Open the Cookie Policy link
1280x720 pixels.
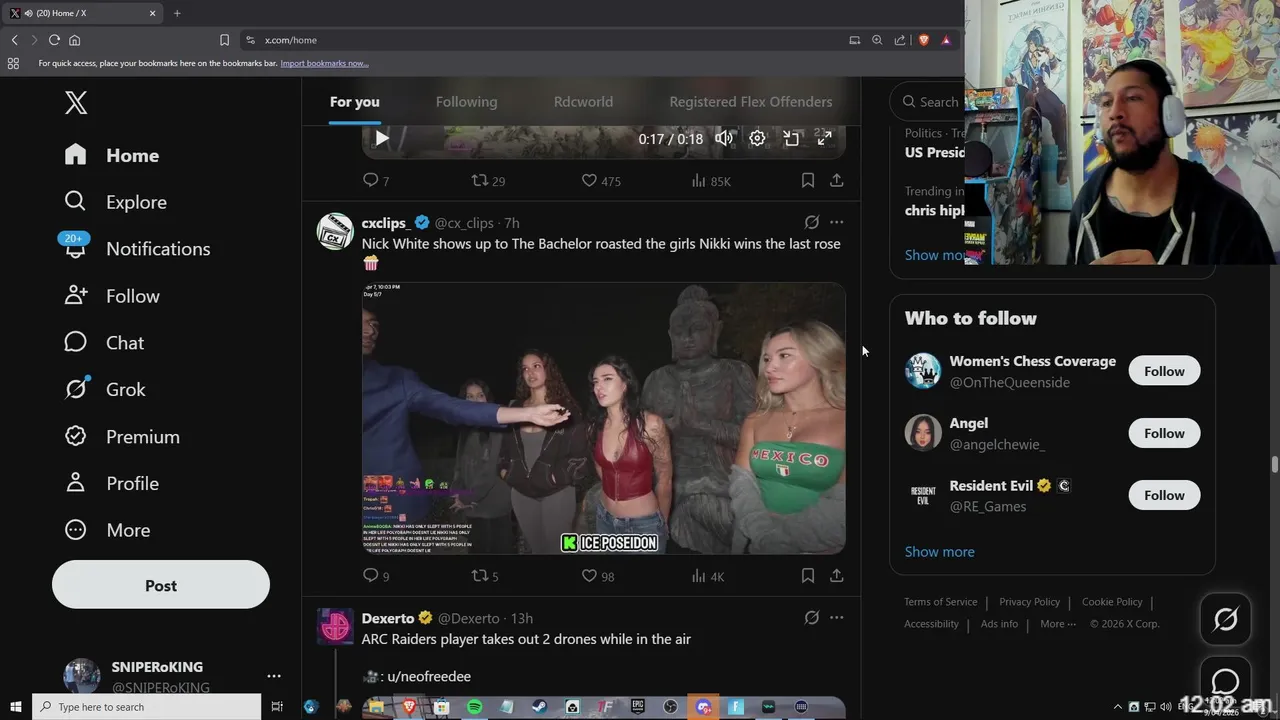coord(1112,602)
